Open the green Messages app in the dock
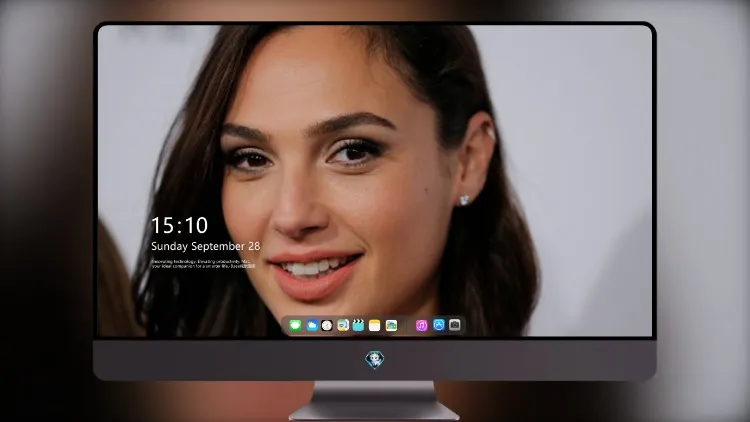 [295, 325]
